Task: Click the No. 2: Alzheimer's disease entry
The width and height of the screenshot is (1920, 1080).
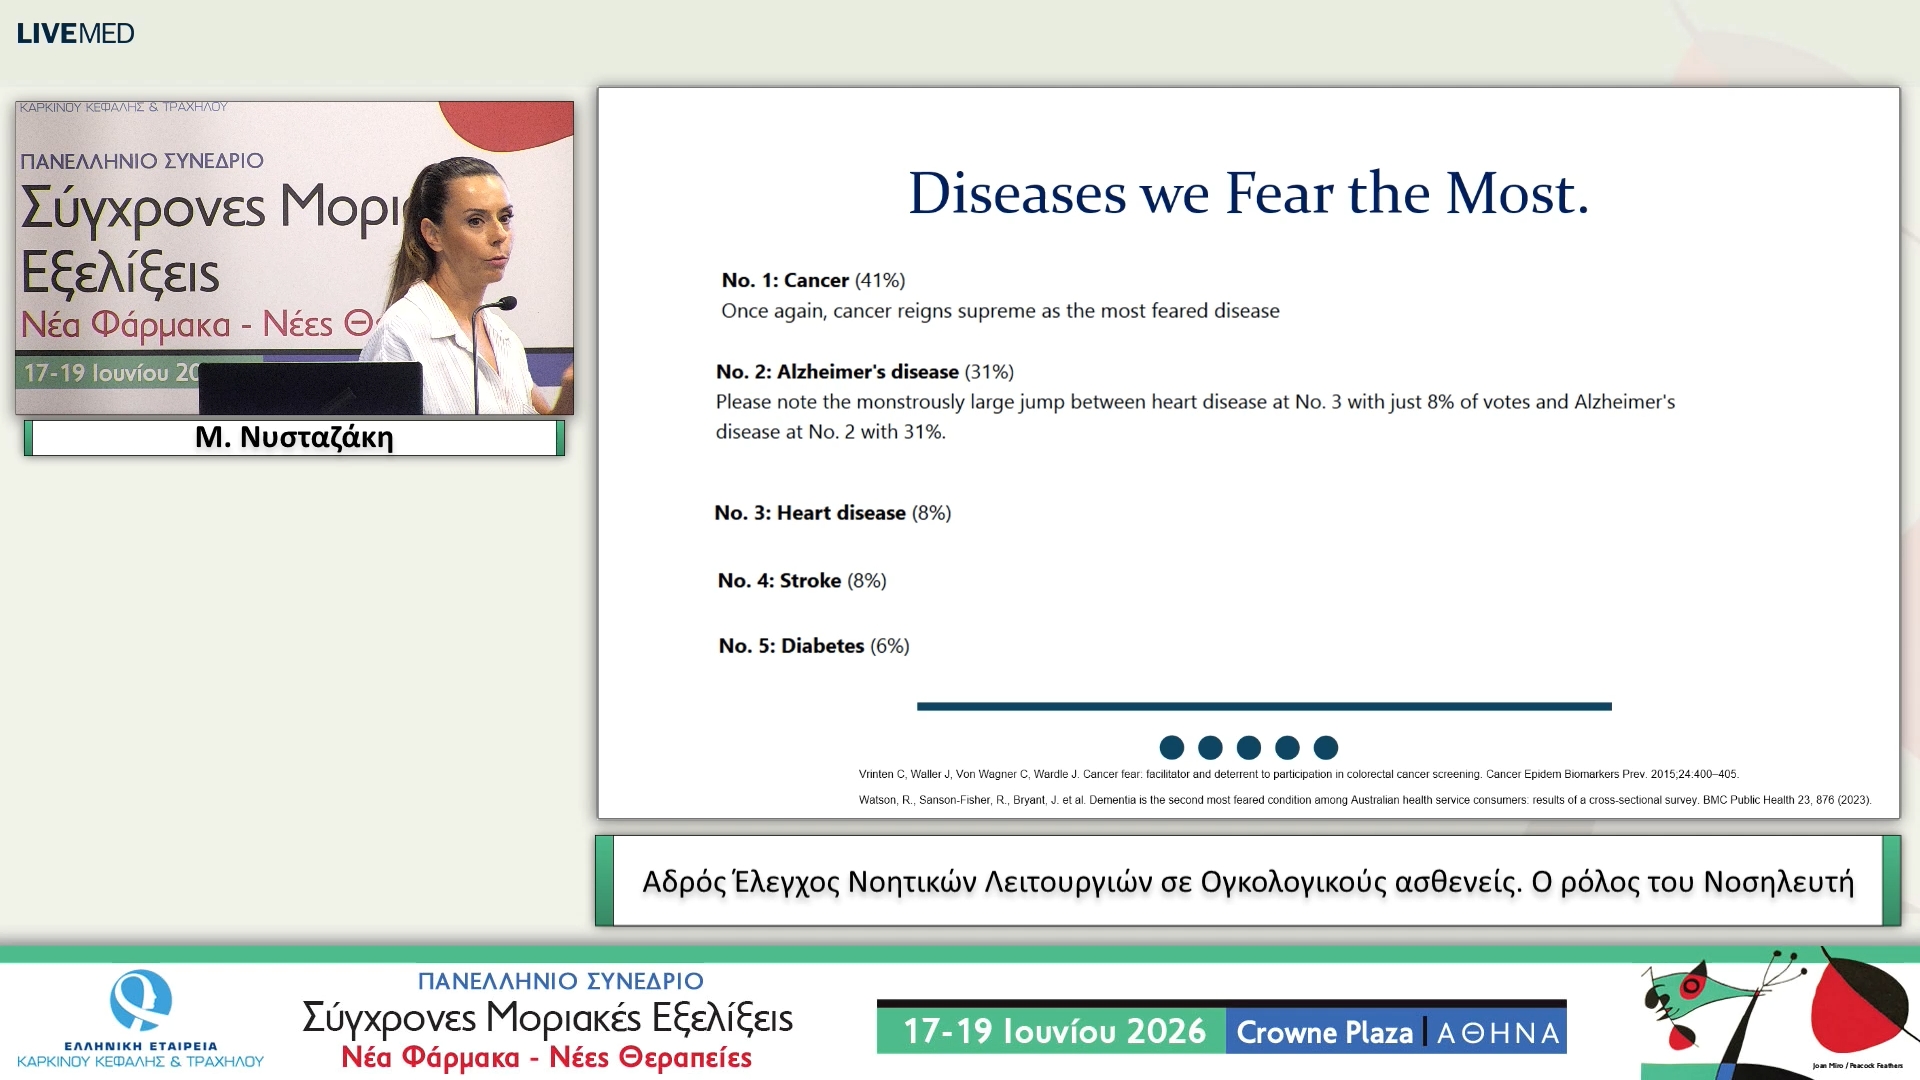Action: pos(865,371)
